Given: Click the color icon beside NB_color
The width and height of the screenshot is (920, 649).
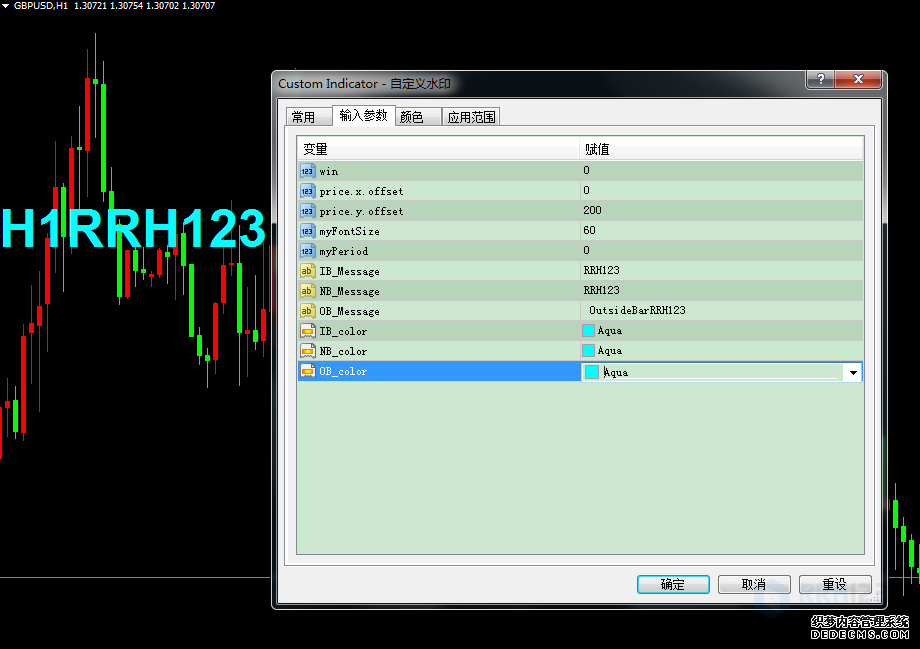Looking at the screenshot, I should 307,351.
